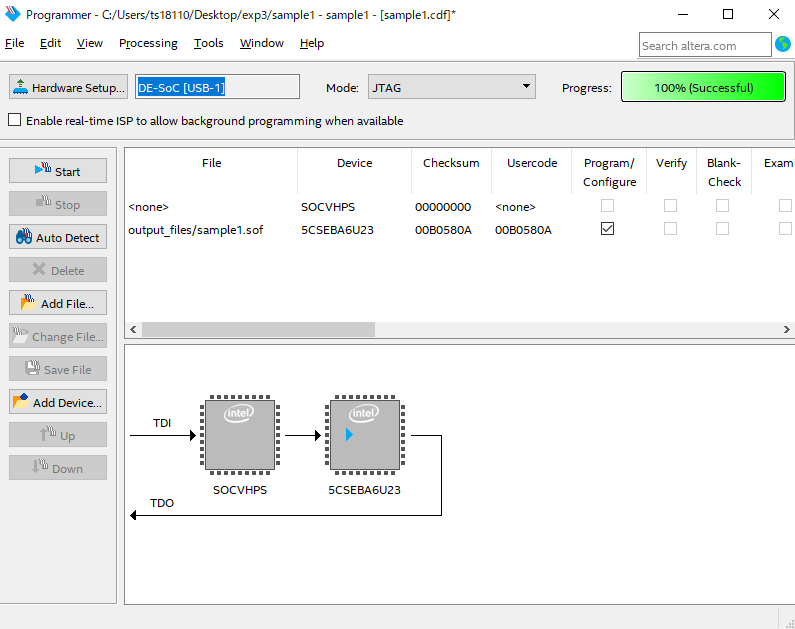This screenshot has height=629, width=795.
Task: Click the 100% (Successful) progress bar
Action: coord(703,87)
